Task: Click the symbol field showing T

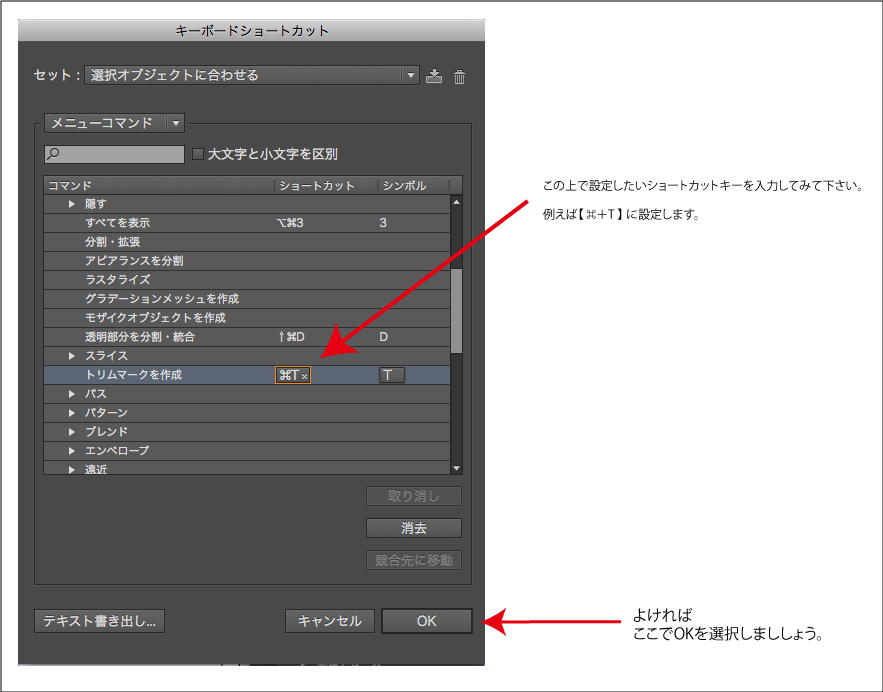Action: (x=391, y=375)
